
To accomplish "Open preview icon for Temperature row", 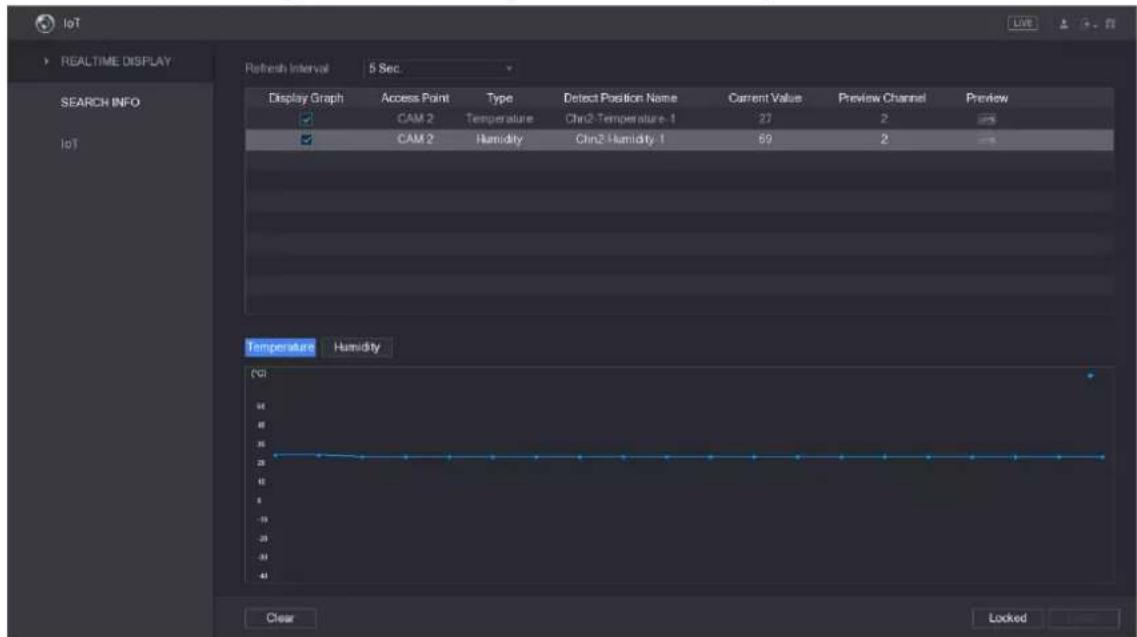I will click(986, 119).
